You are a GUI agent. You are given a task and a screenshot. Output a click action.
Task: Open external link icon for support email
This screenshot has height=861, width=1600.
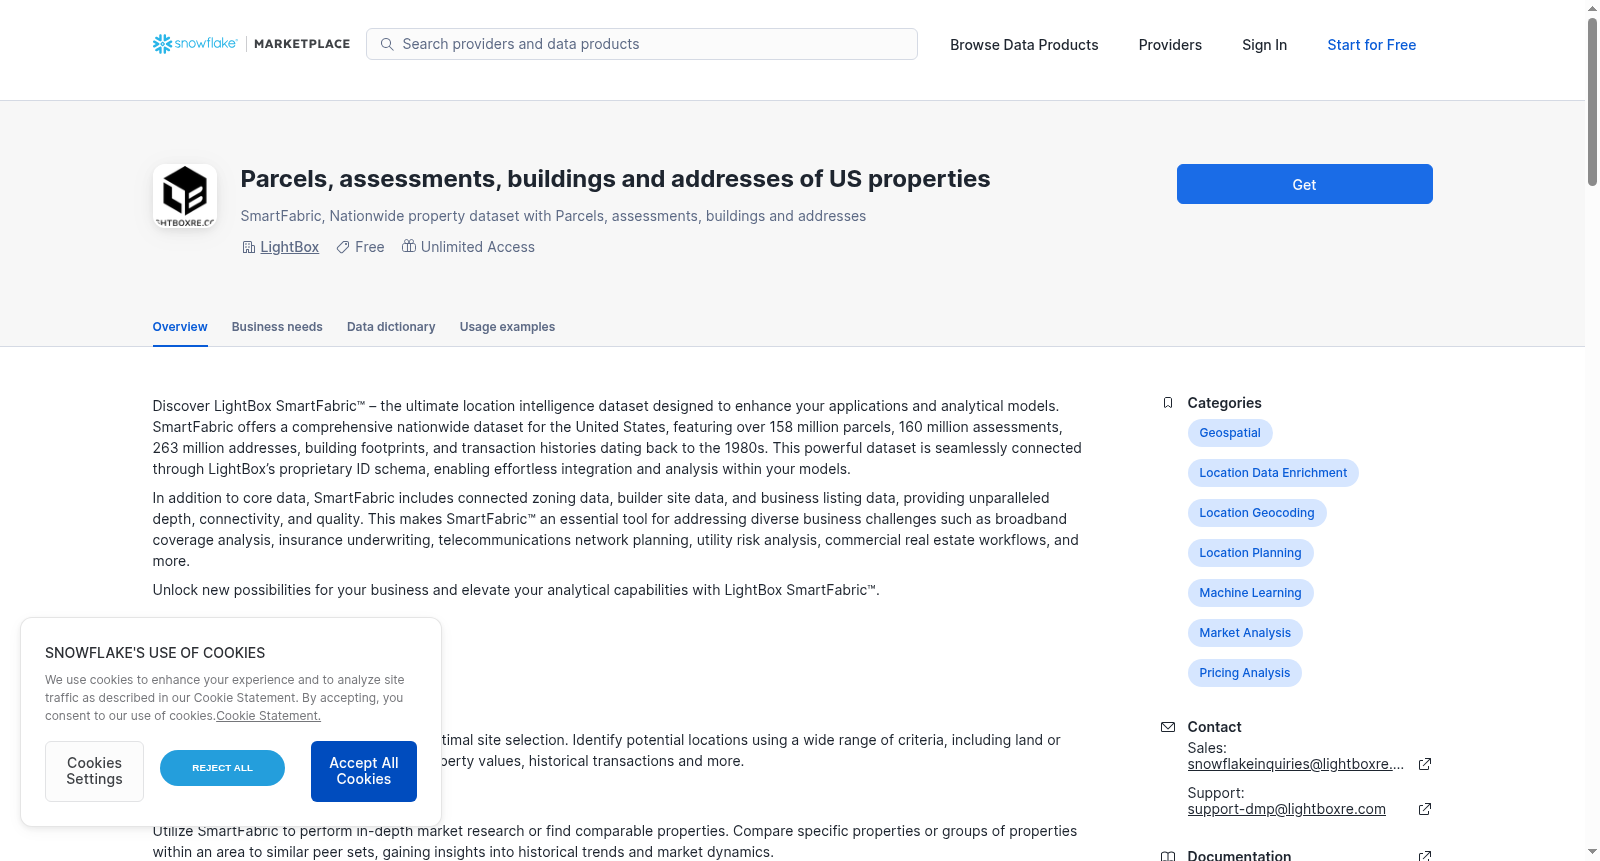tap(1425, 809)
